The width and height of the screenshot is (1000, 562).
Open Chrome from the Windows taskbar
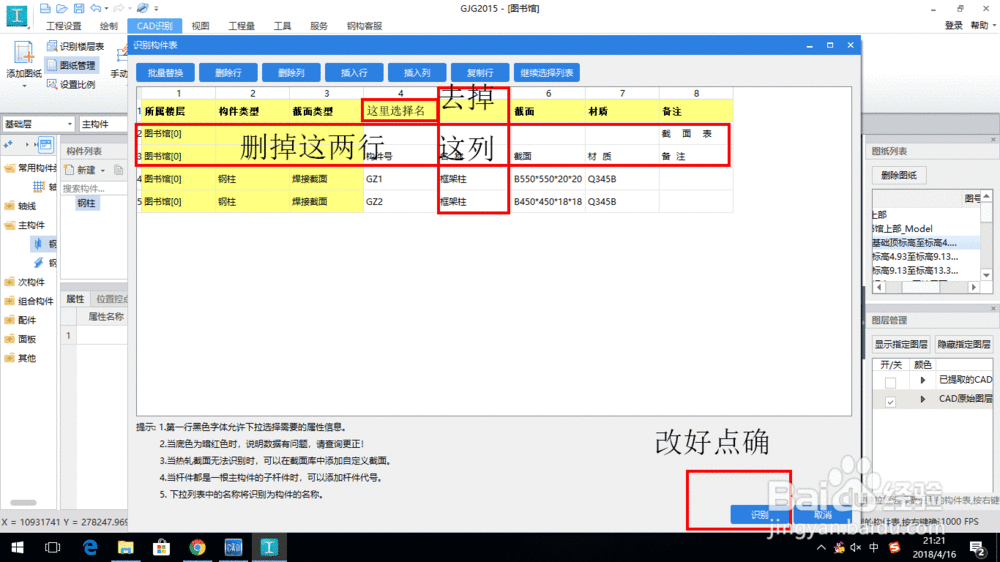(x=197, y=547)
